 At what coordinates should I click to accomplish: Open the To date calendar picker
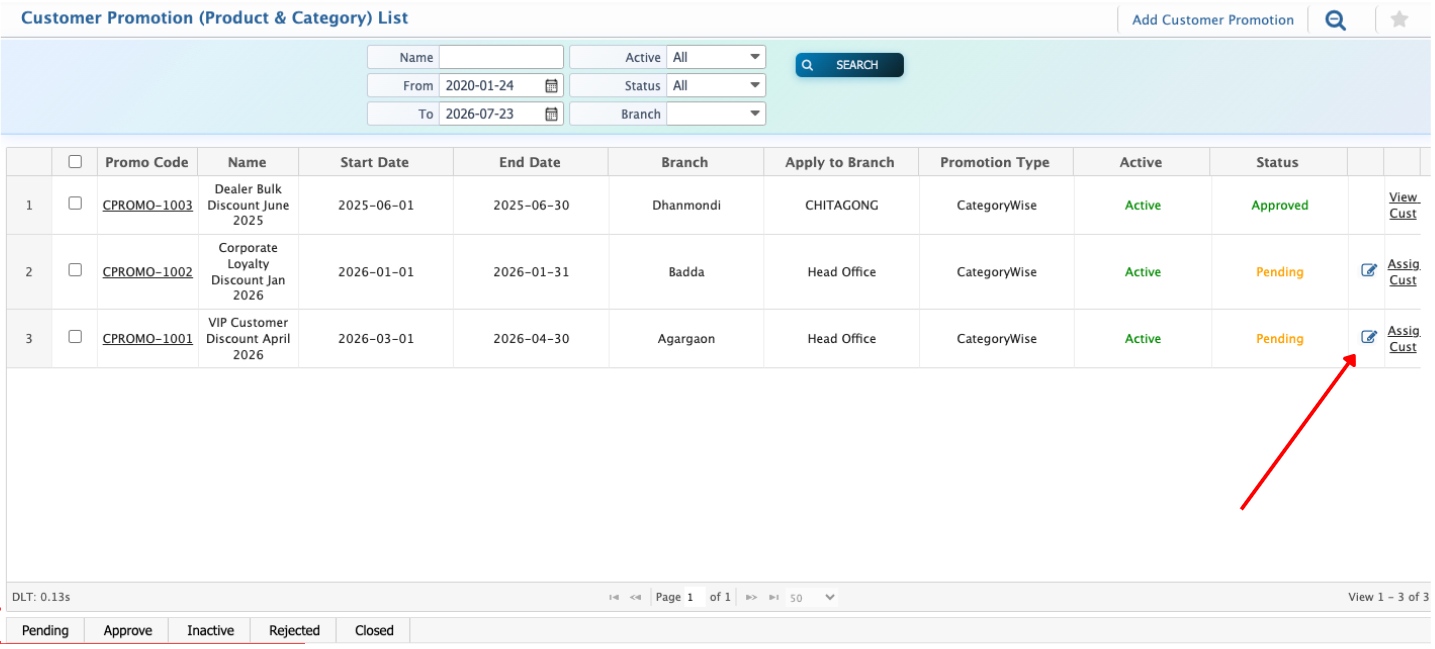point(551,114)
